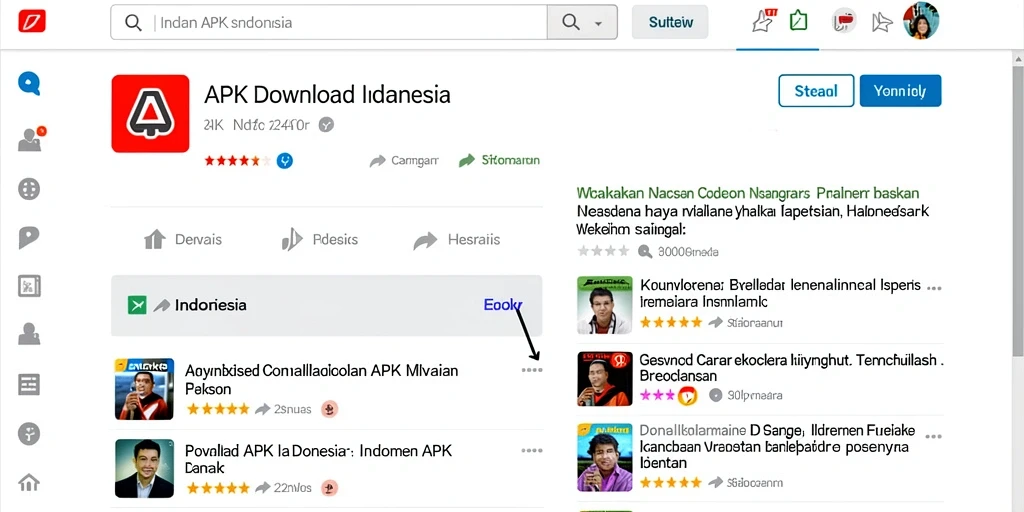Image resolution: width=1024 pixels, height=512 pixels.
Task: Click the green icon in the Indoriesia bar
Action: [137, 305]
